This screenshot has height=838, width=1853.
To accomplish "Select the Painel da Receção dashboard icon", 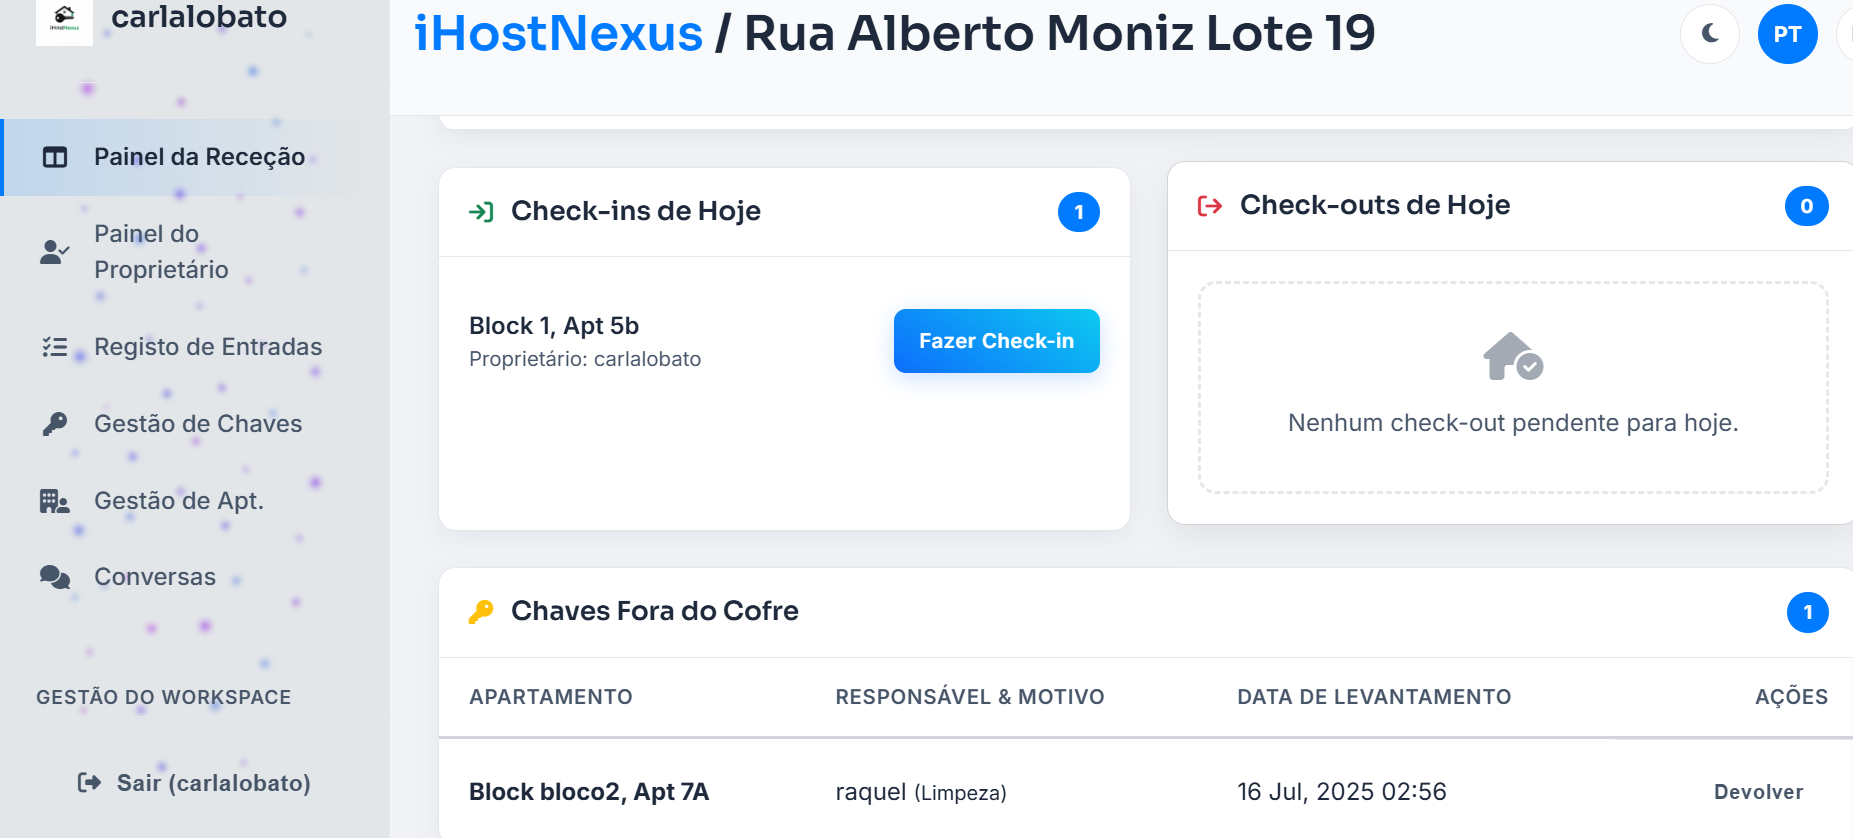I will pyautogui.click(x=55, y=156).
